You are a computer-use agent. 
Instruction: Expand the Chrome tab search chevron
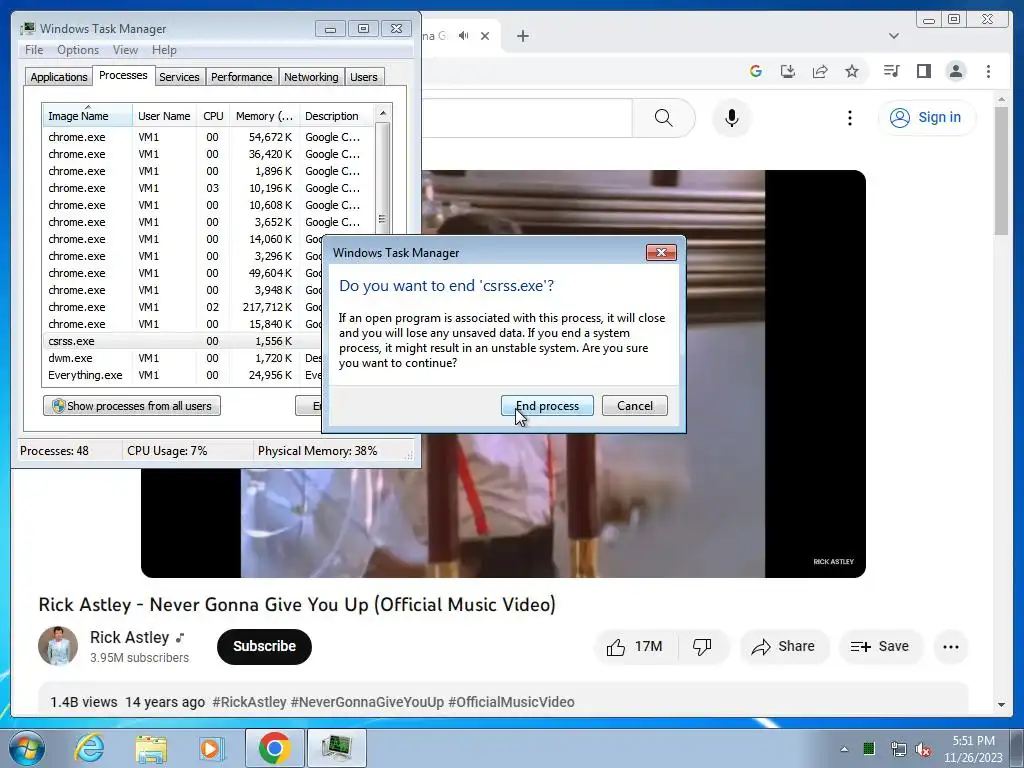tap(894, 36)
